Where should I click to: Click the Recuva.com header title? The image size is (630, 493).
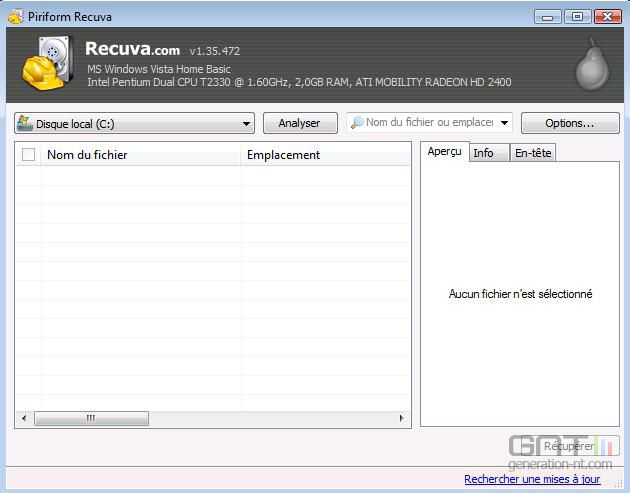tap(132, 49)
